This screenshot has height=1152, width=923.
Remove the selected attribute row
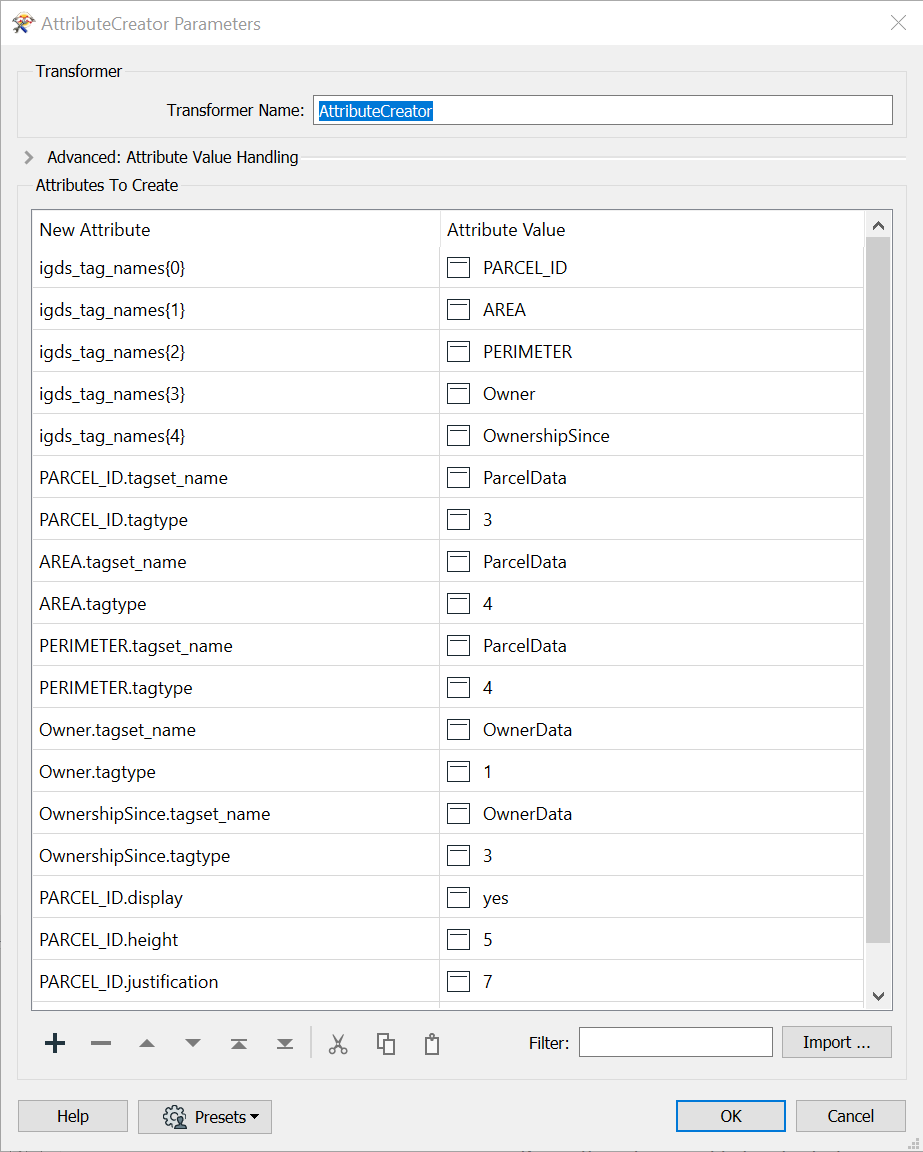pyautogui.click(x=100, y=1042)
